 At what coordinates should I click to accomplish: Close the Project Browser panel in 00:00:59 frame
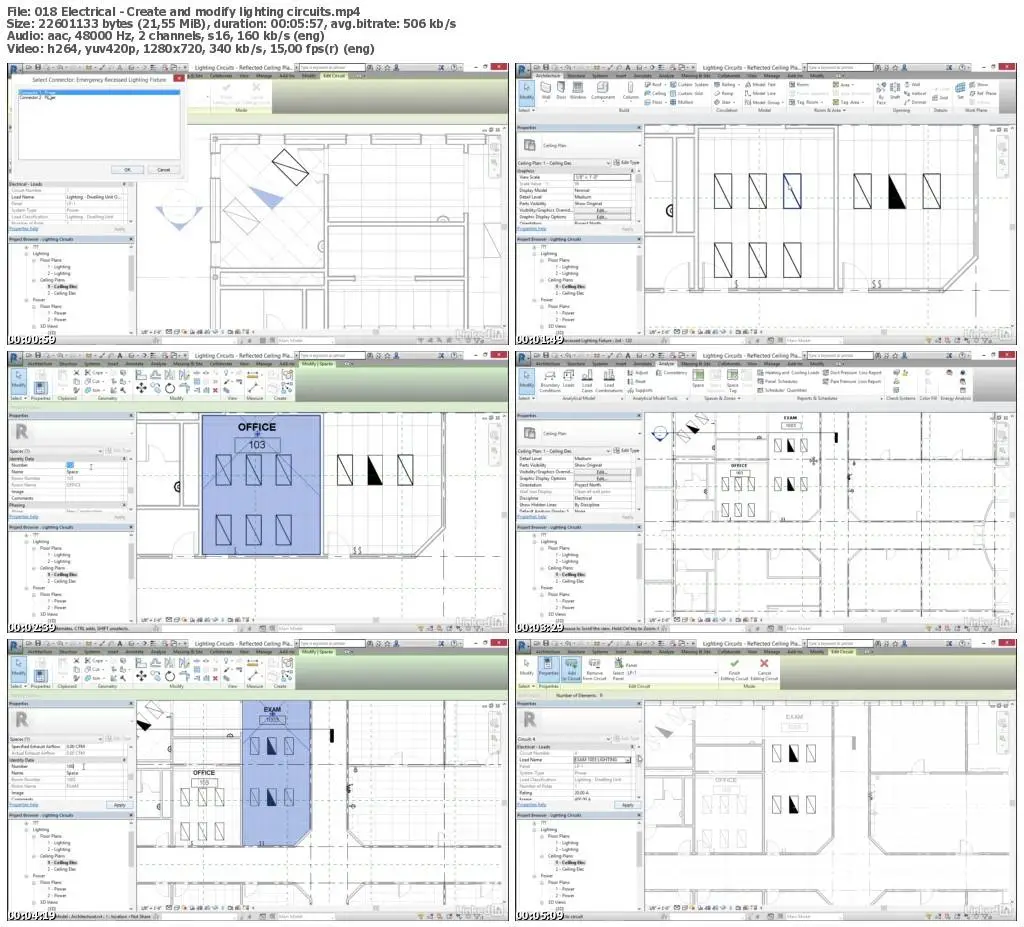pyautogui.click(x=131, y=239)
